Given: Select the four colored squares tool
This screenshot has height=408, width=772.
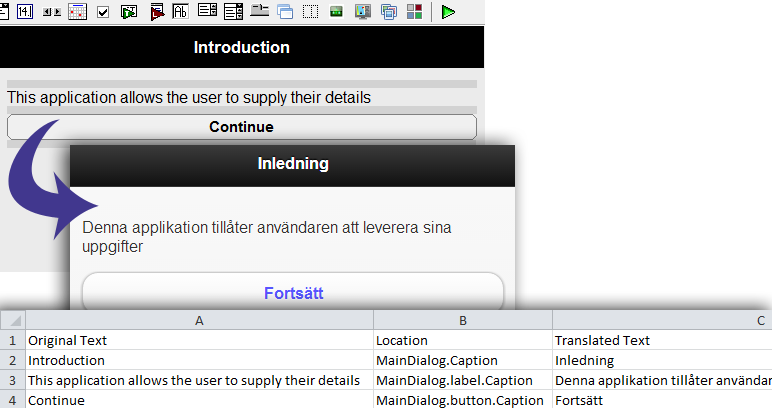Looking at the screenshot, I should (415, 12).
